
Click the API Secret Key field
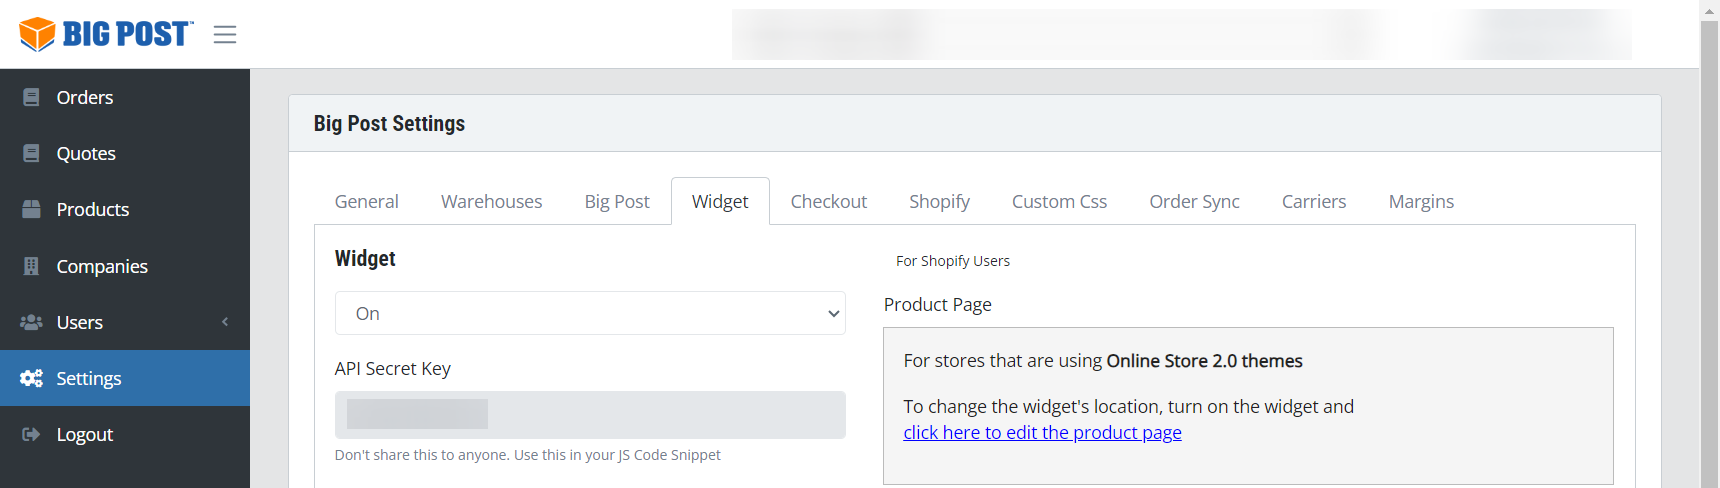click(590, 415)
